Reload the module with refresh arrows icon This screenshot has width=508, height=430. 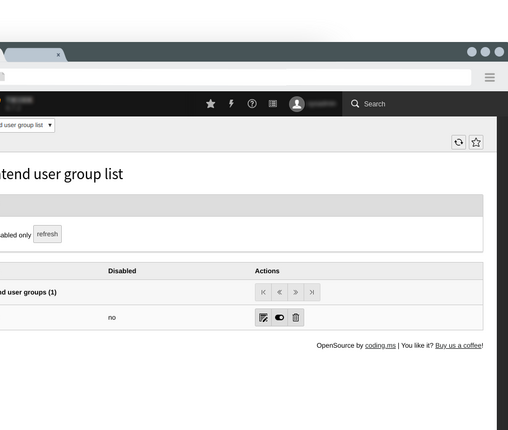pyautogui.click(x=459, y=142)
